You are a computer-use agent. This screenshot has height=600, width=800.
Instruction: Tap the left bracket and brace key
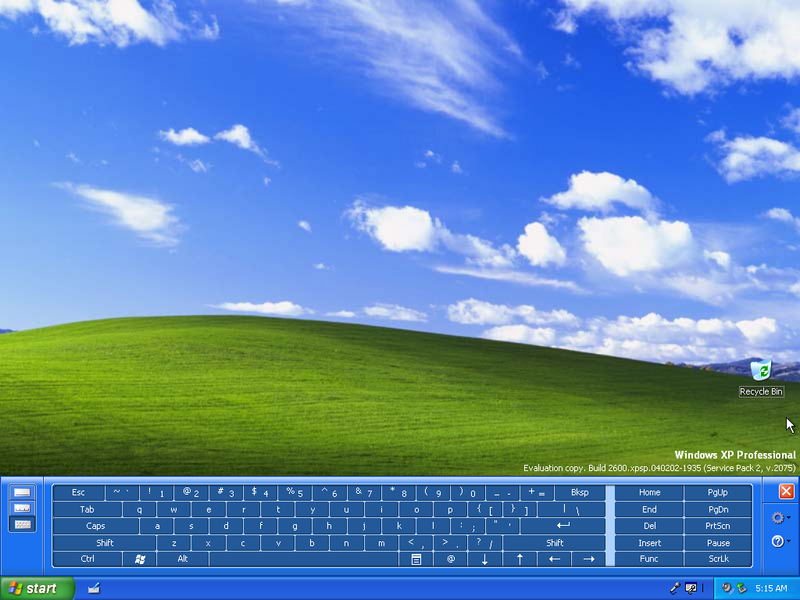pos(485,510)
